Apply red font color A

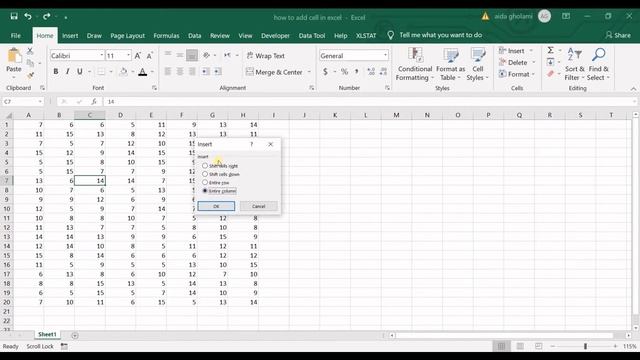point(142,72)
